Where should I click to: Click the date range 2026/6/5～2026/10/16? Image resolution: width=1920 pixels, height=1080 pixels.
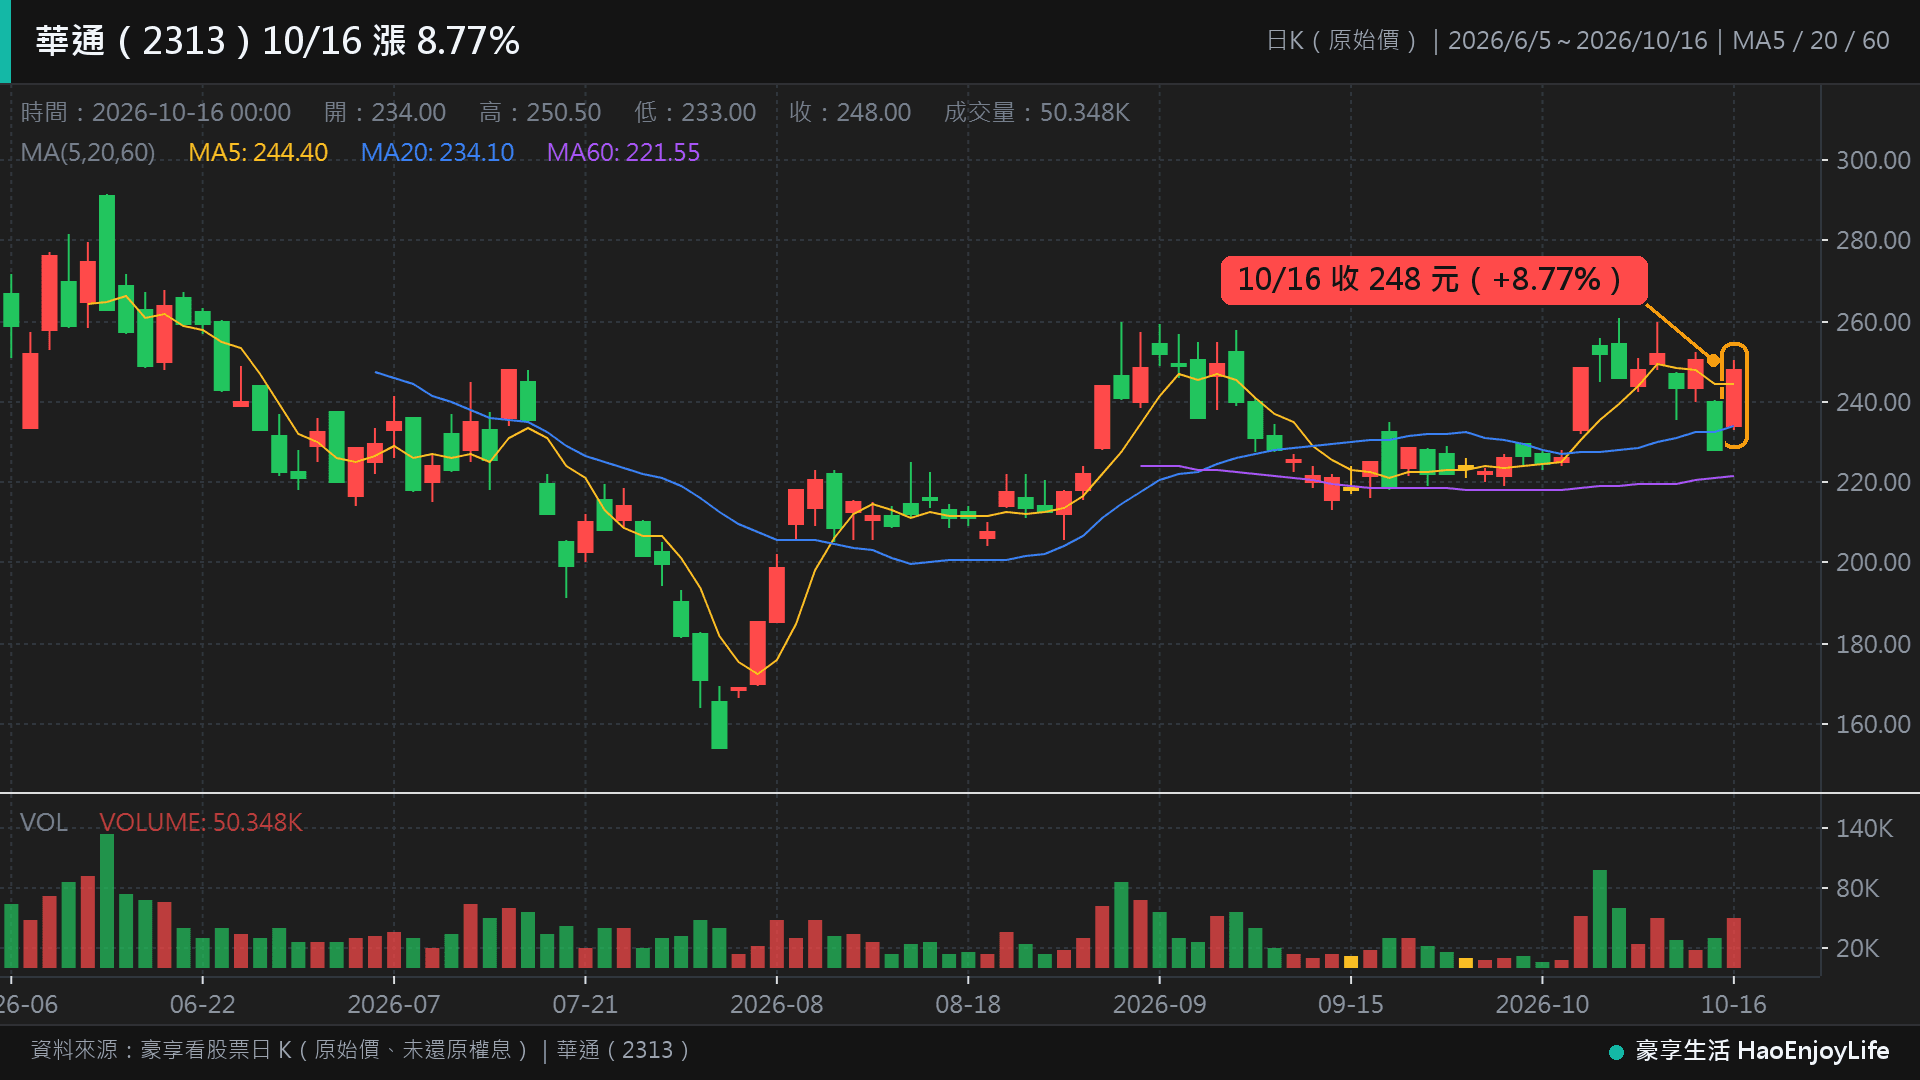[x=1578, y=41]
